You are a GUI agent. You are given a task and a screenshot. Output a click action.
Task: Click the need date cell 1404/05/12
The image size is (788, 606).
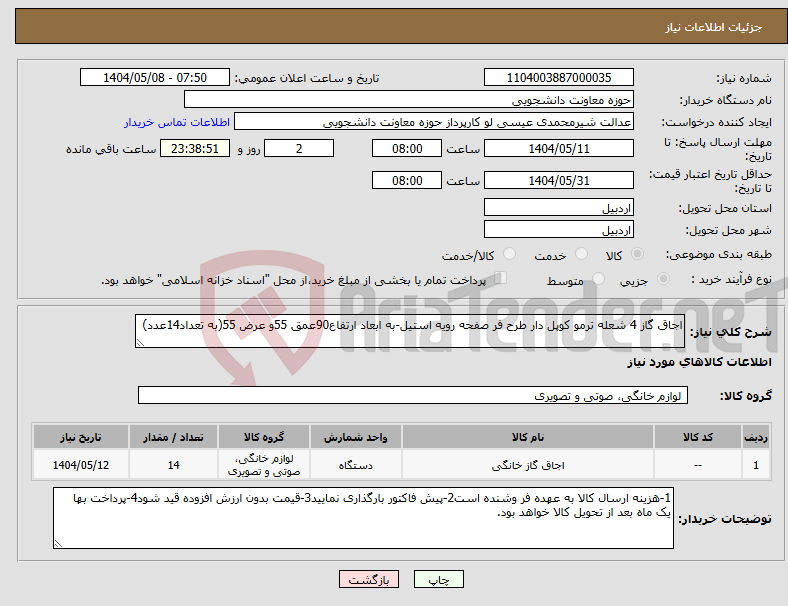[80, 465]
